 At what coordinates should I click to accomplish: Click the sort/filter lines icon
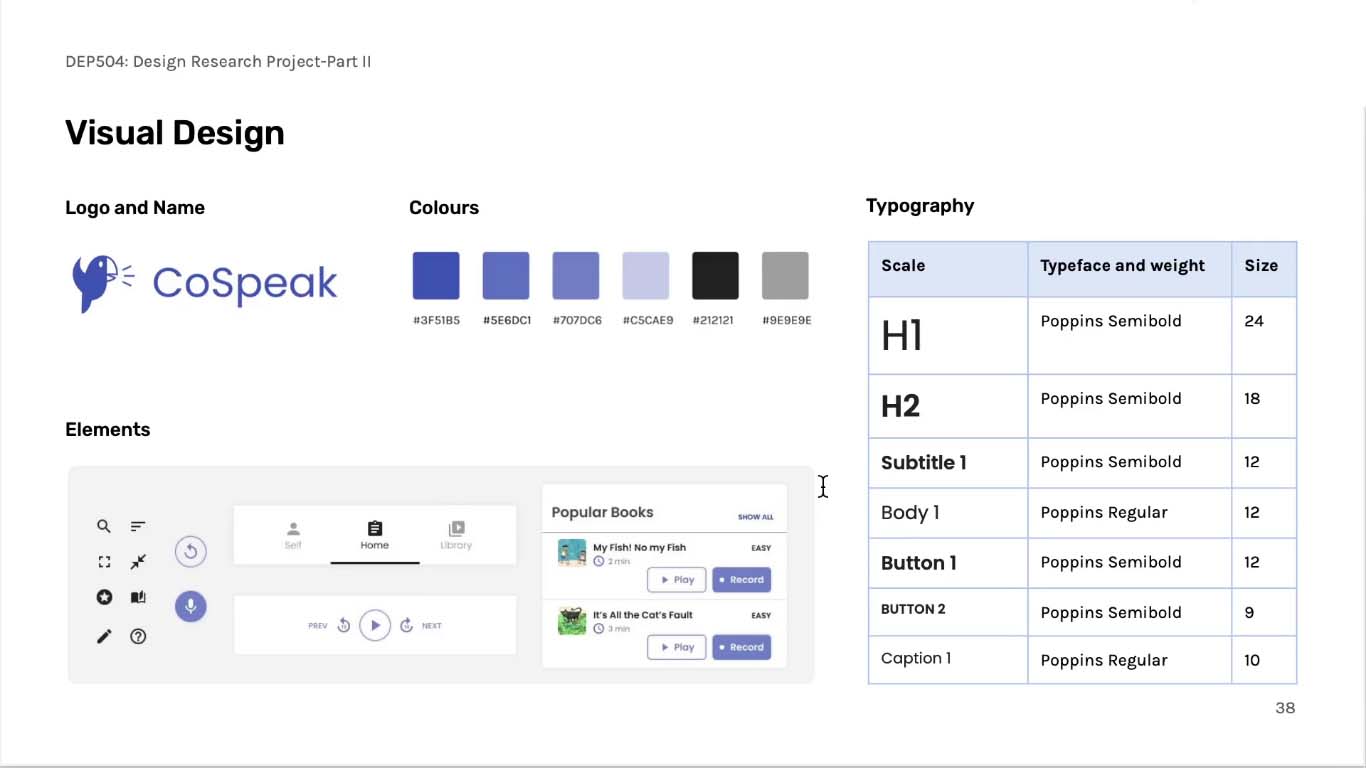pyautogui.click(x=138, y=526)
